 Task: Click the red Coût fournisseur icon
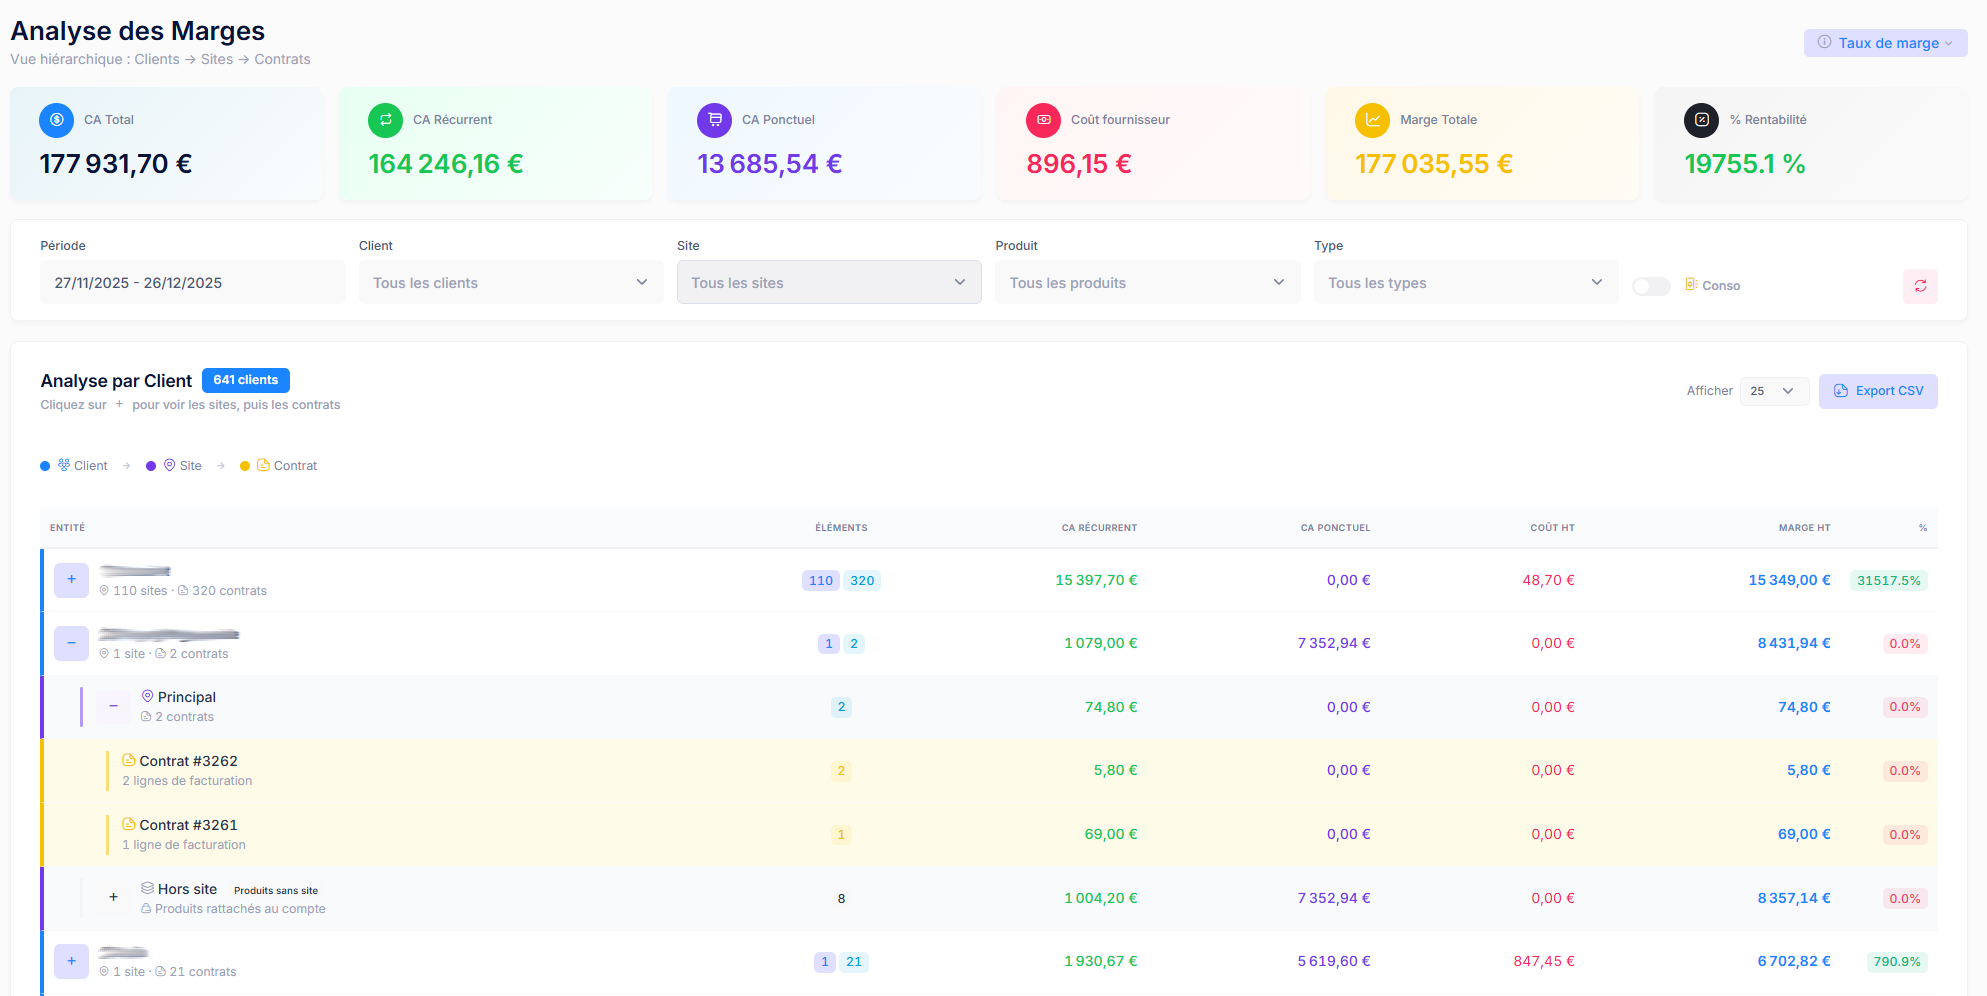(x=1043, y=120)
